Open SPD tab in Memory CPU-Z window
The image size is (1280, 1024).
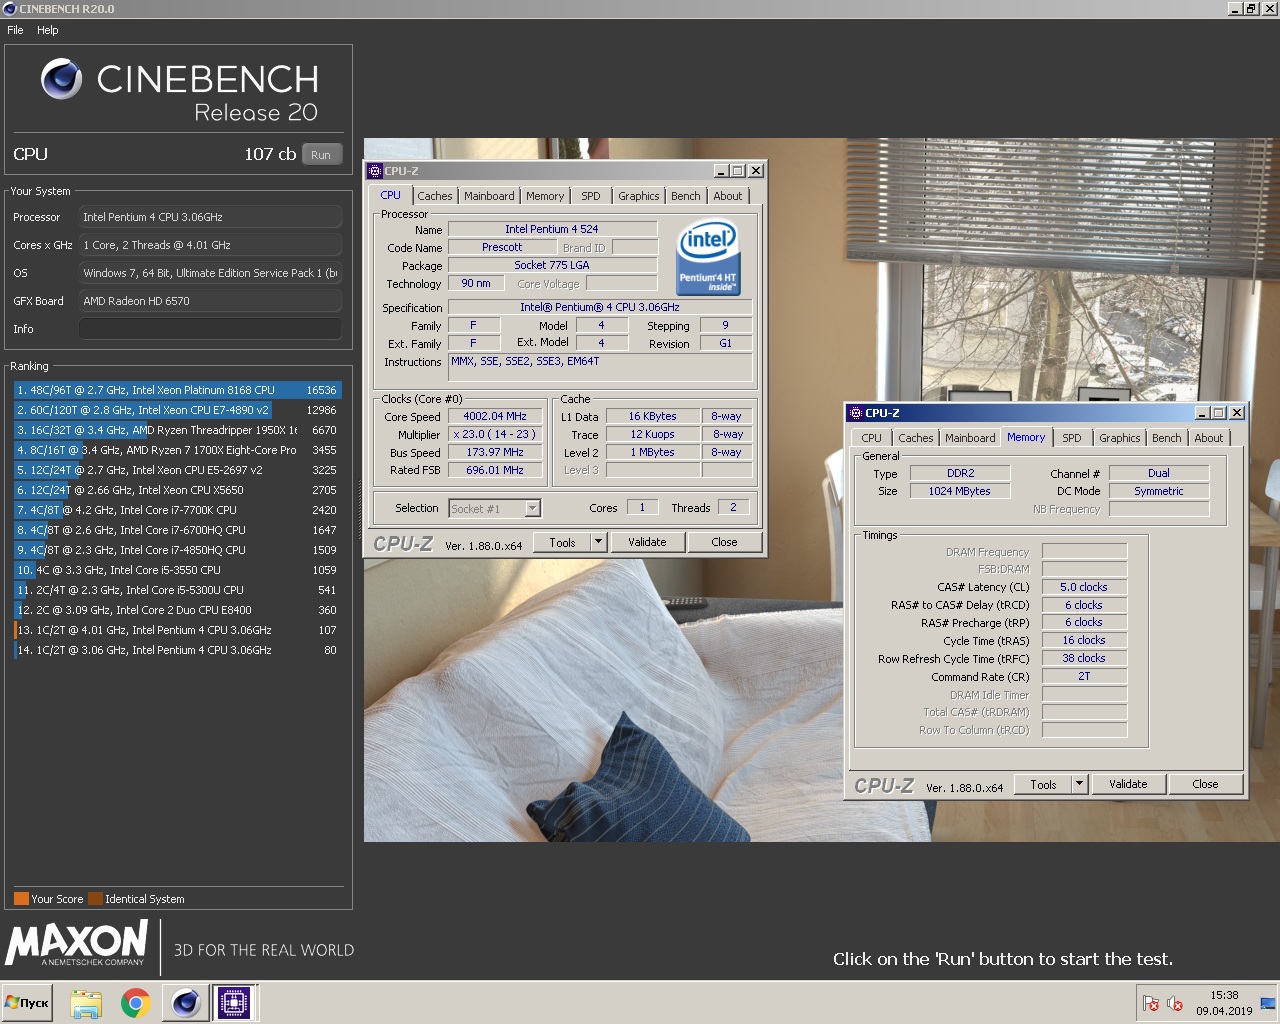1072,438
